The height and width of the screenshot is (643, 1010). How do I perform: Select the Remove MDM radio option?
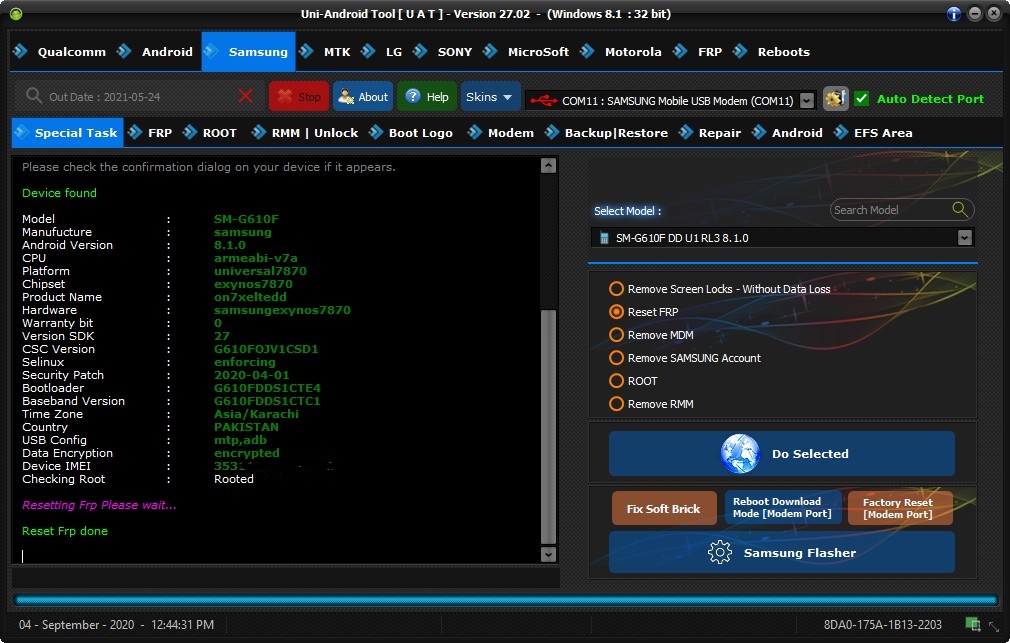[x=617, y=335]
